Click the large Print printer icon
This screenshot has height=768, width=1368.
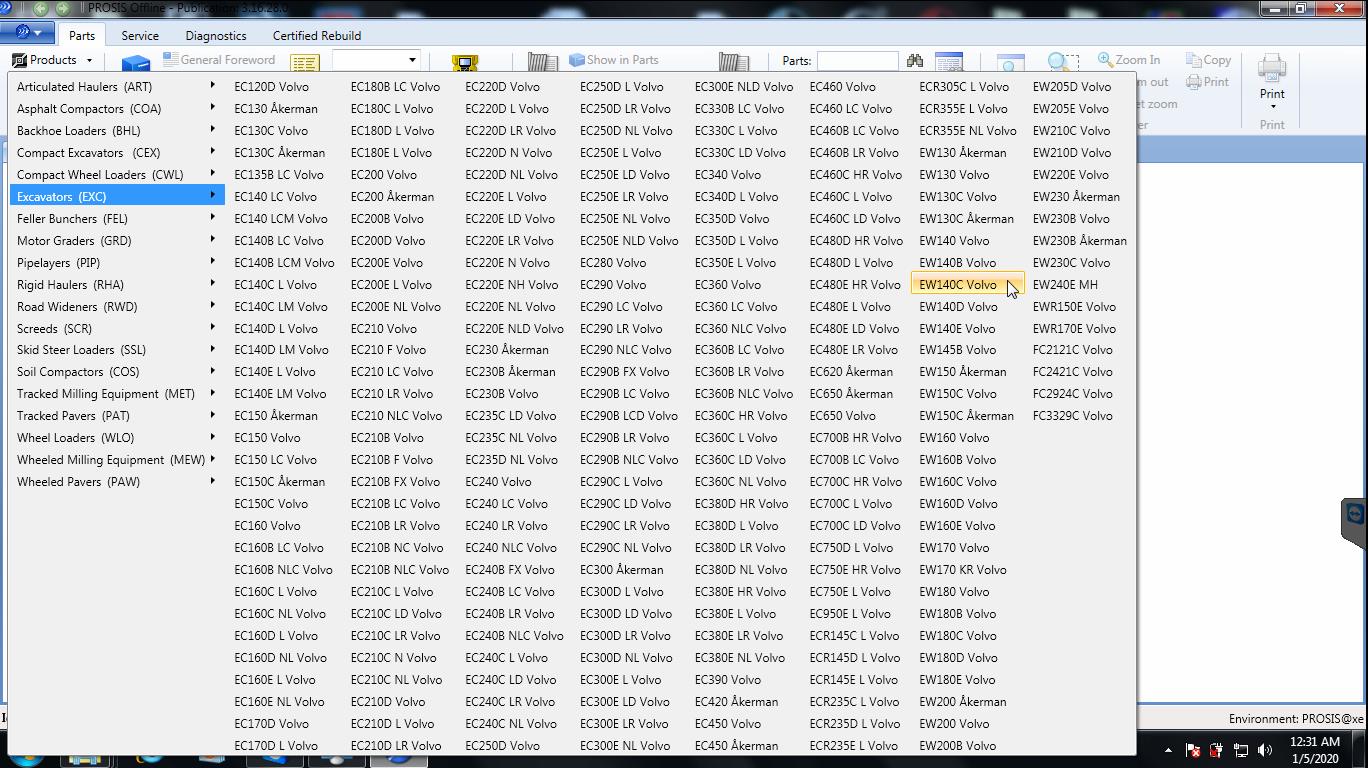point(1272,68)
